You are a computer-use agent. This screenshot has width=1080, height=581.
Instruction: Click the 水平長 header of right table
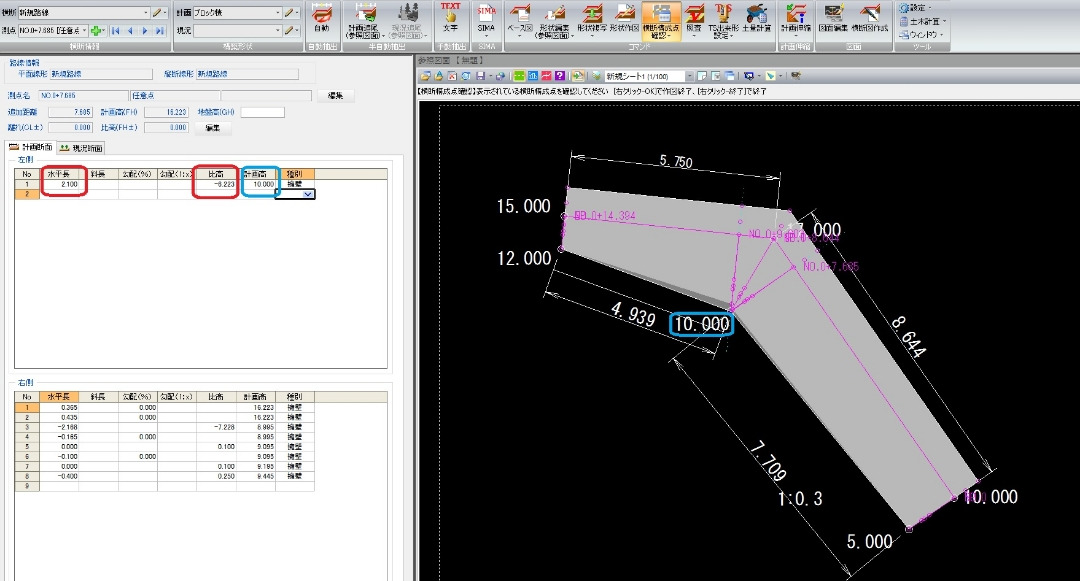pyautogui.click(x=59, y=397)
